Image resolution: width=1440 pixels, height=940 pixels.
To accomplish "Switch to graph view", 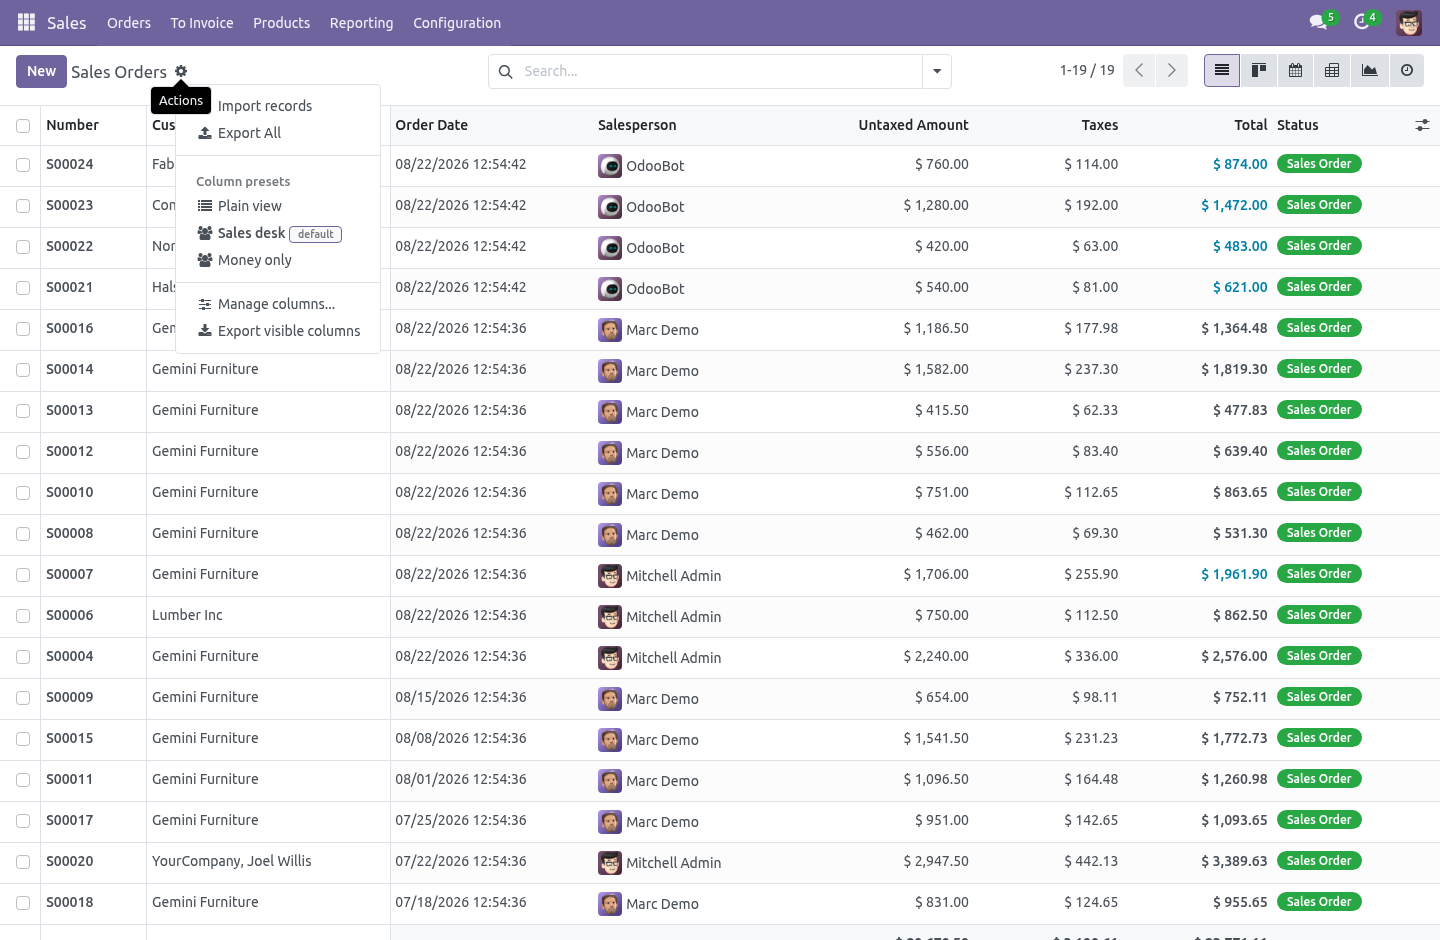I will [1370, 70].
